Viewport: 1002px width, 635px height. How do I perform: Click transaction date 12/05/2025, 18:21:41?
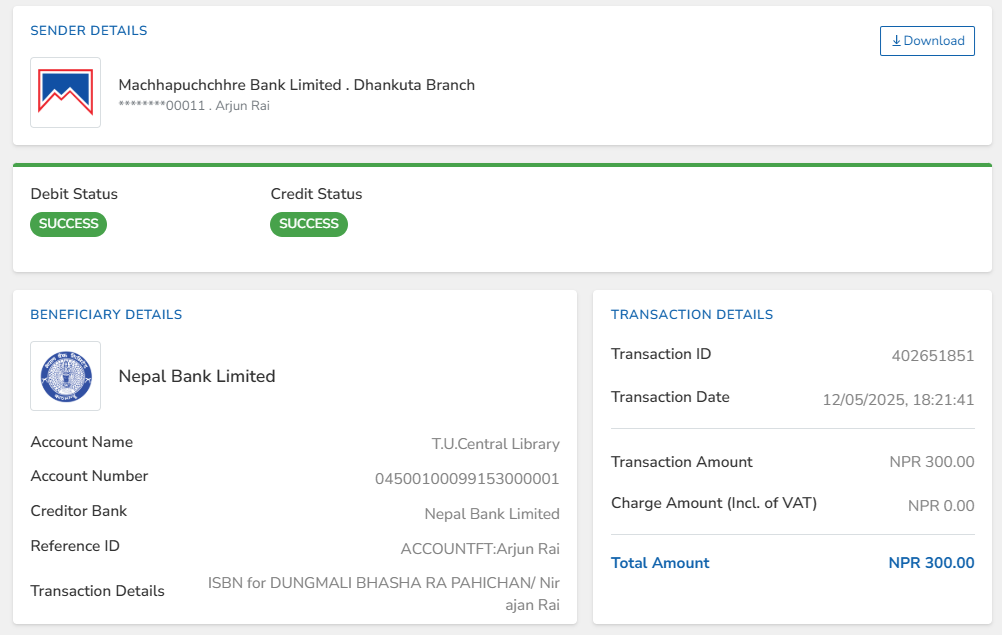[898, 400]
